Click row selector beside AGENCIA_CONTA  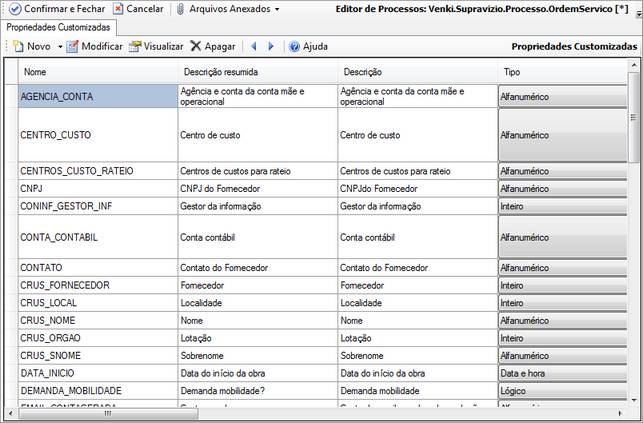tap(11, 96)
